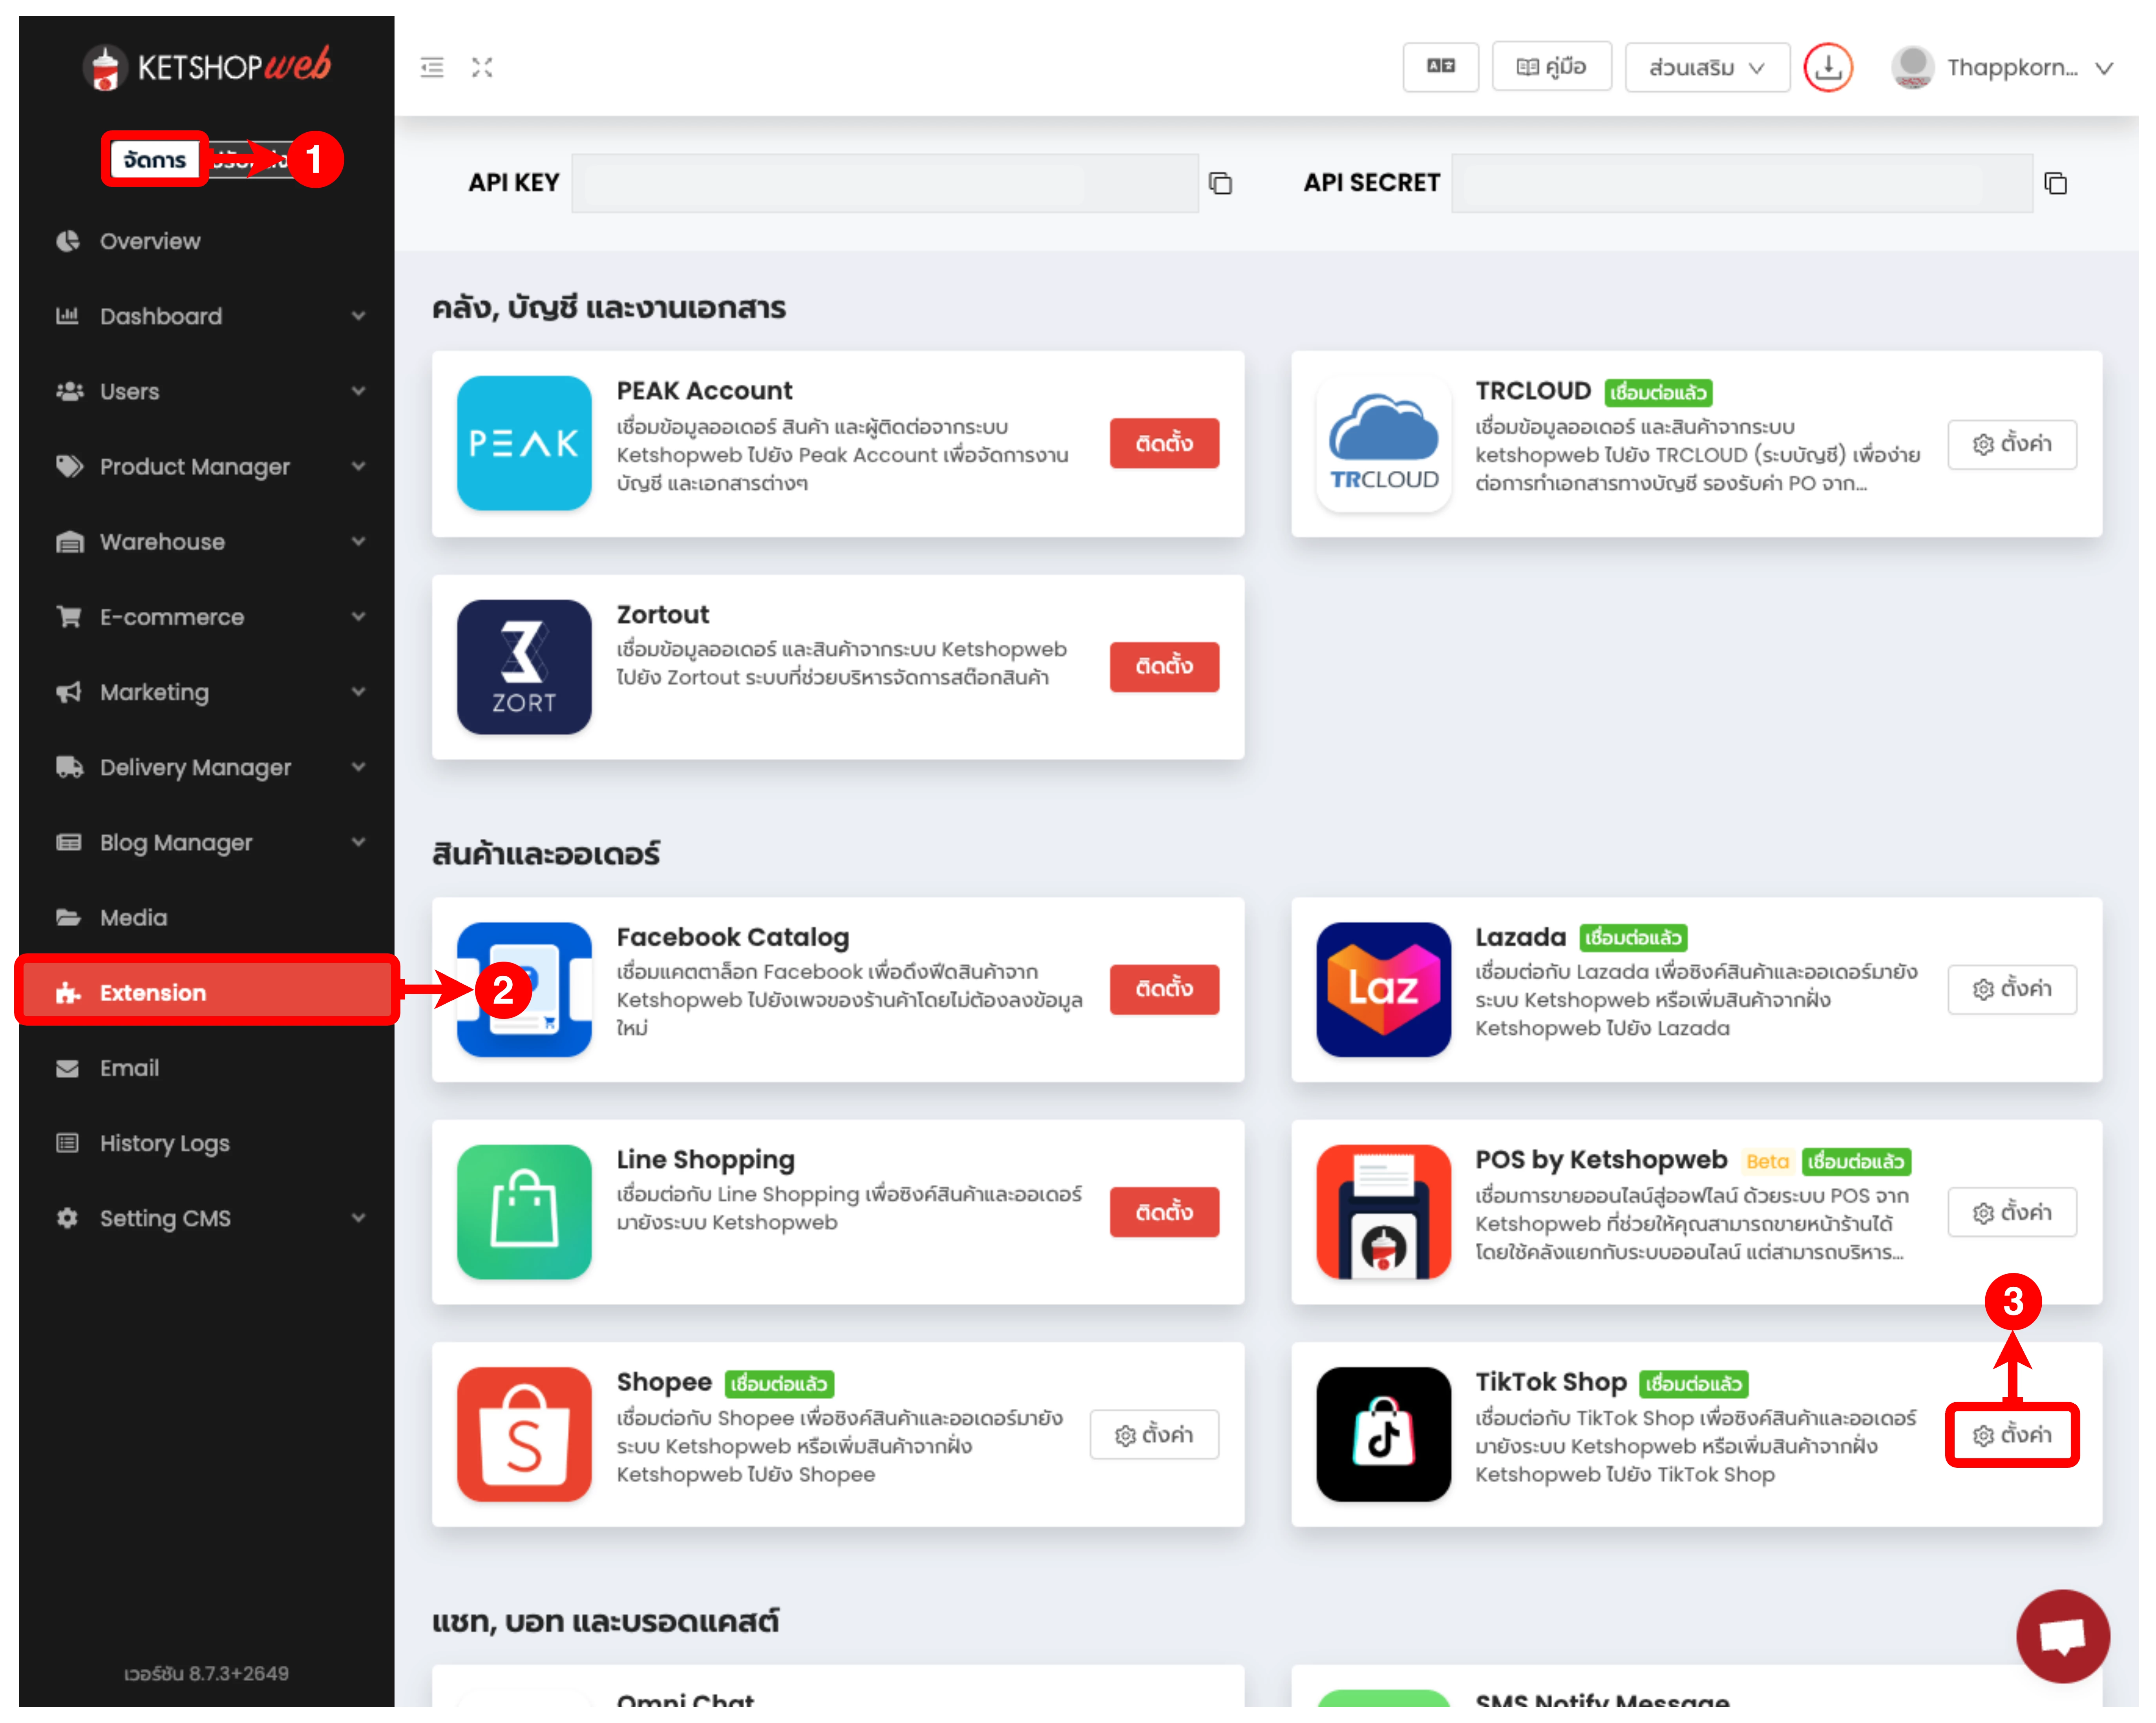Viewport: 2156px width, 1723px height.
Task: Go to History Logs page
Action: [165, 1143]
